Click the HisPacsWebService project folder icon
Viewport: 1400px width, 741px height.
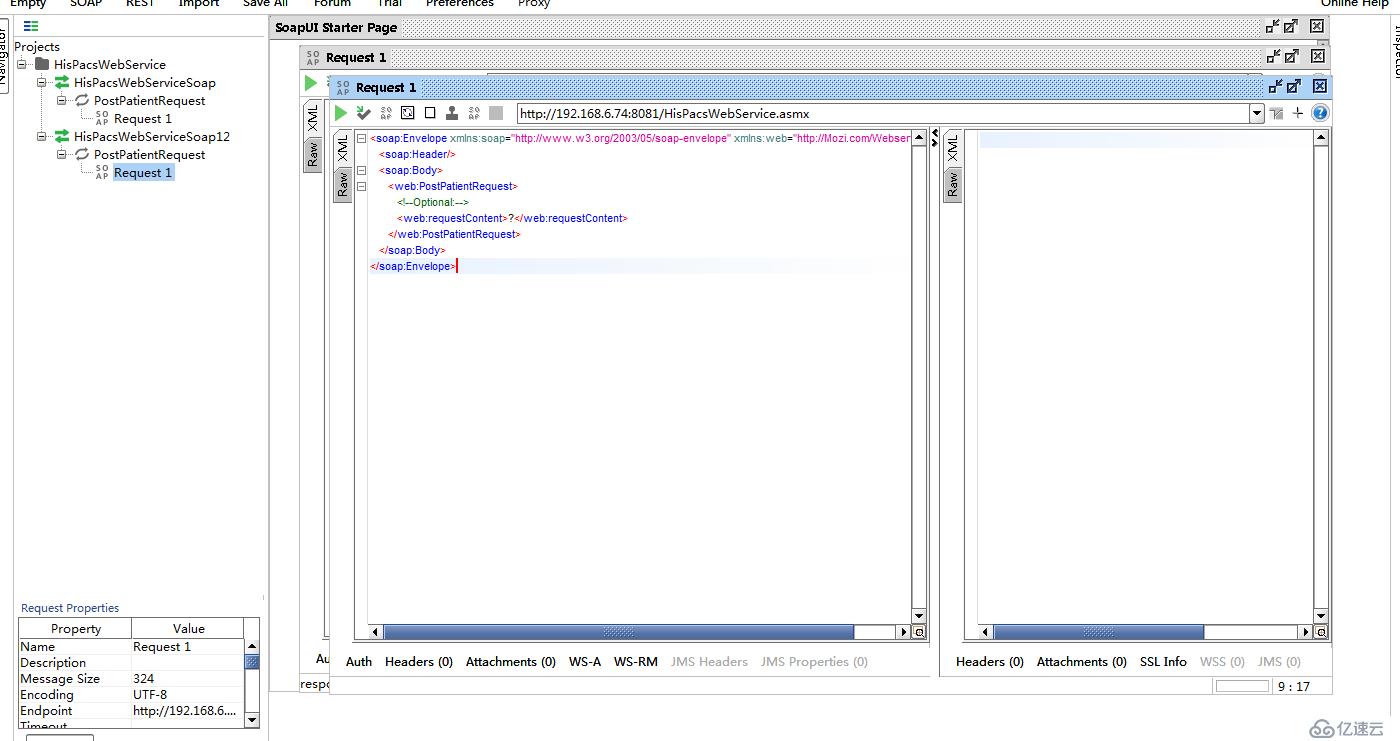pyautogui.click(x=42, y=64)
